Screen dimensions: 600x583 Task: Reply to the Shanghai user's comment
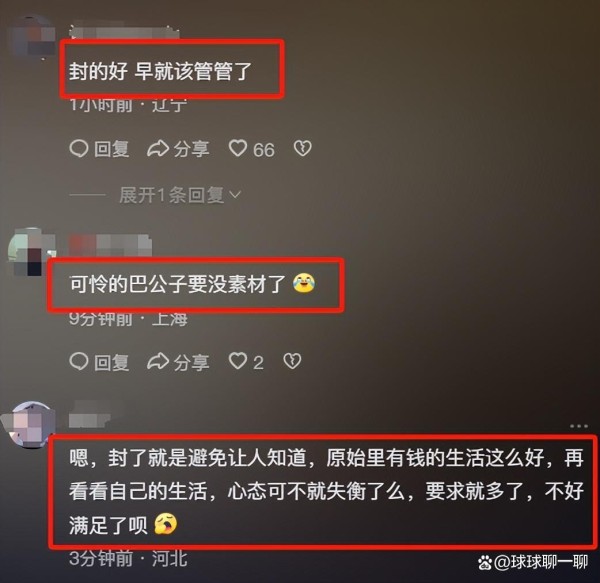click(x=99, y=362)
